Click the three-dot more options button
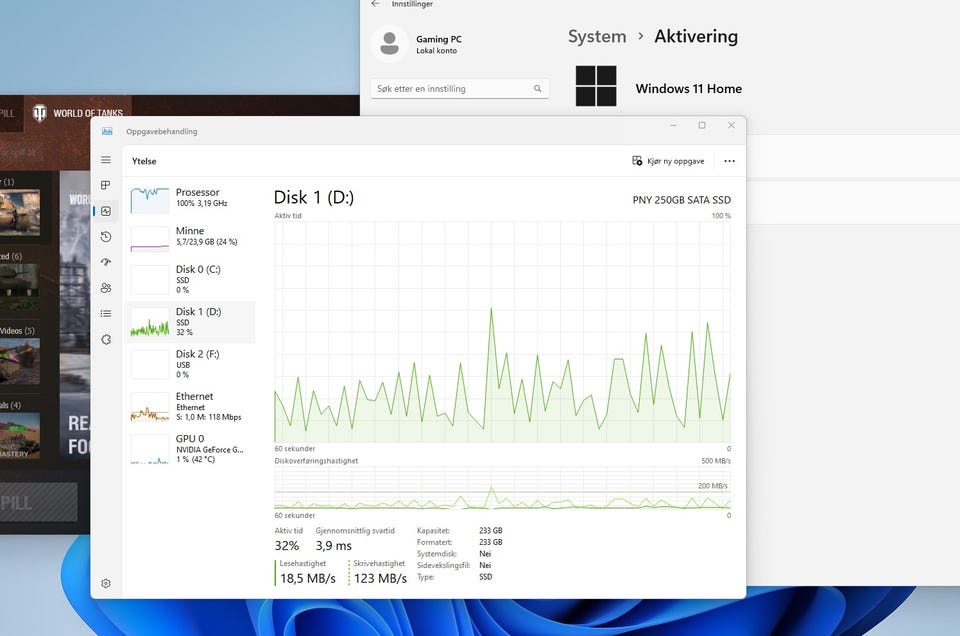This screenshot has height=636, width=960. (729, 161)
